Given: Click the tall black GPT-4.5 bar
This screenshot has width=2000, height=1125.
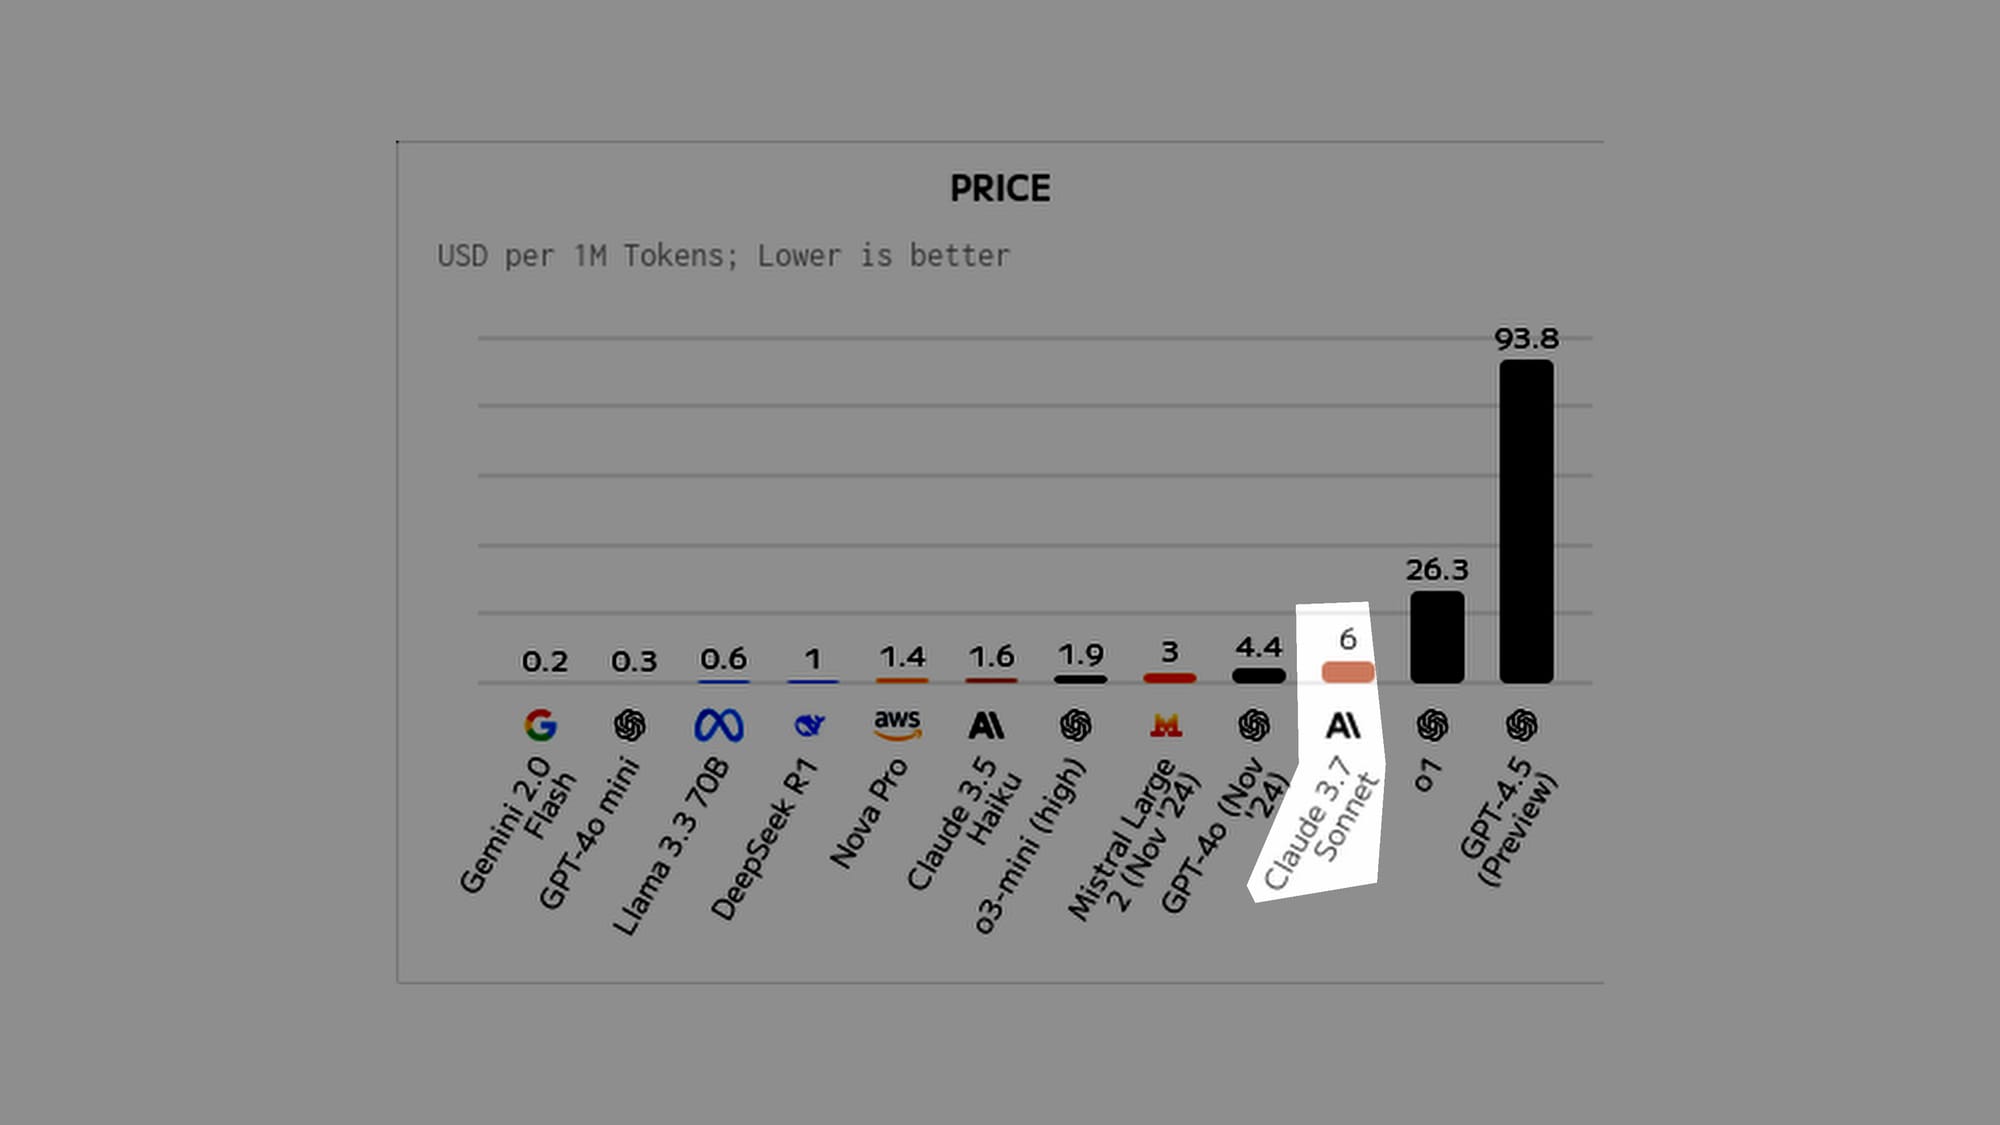Looking at the screenshot, I should pos(1526,521).
